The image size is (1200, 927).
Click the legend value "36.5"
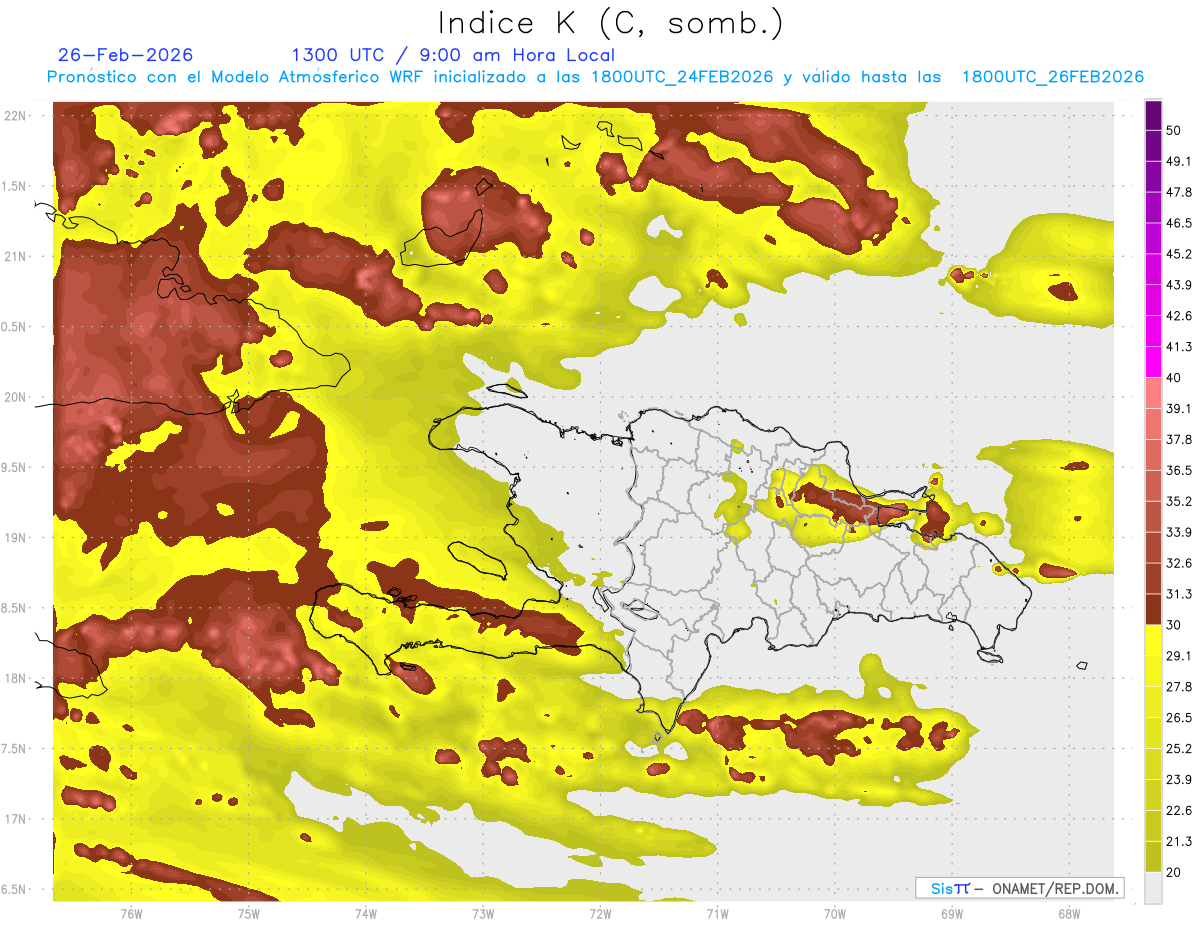click(x=1179, y=470)
